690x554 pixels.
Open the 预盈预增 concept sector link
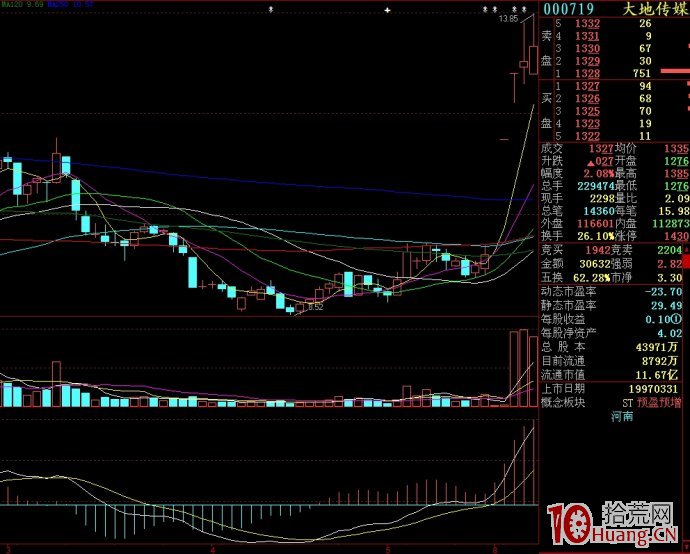tap(659, 402)
